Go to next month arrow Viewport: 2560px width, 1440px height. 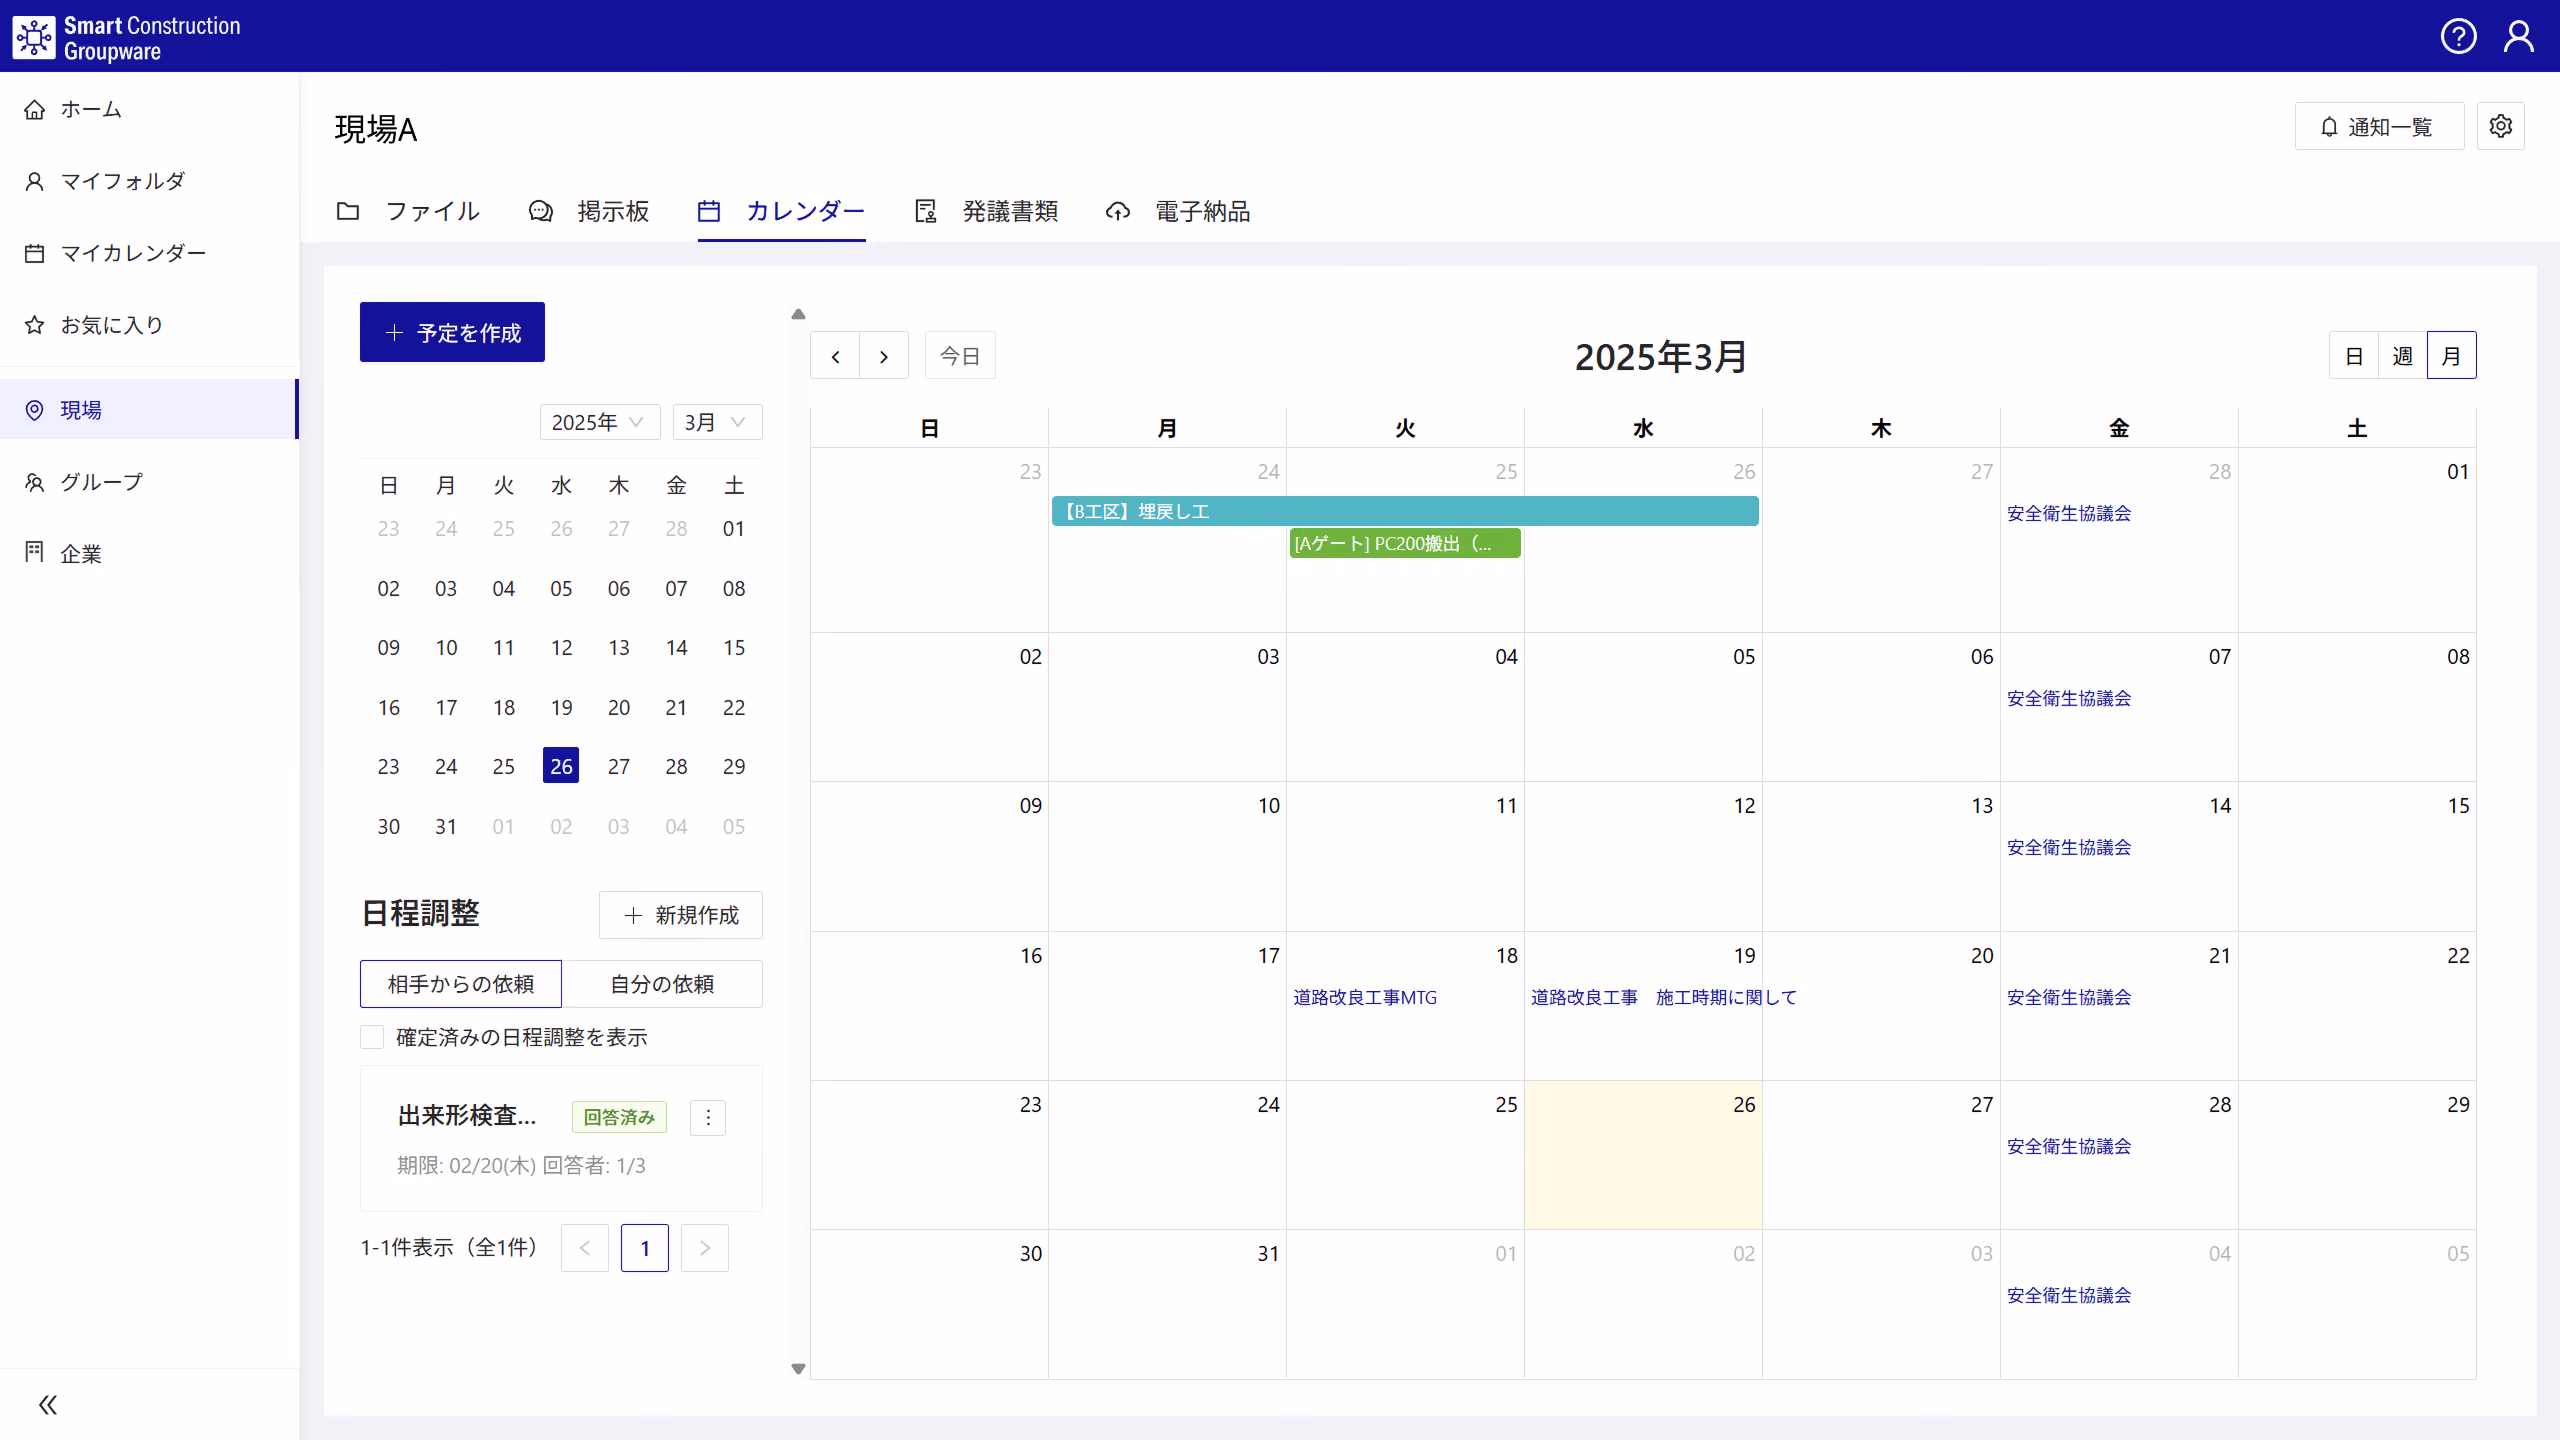point(884,356)
